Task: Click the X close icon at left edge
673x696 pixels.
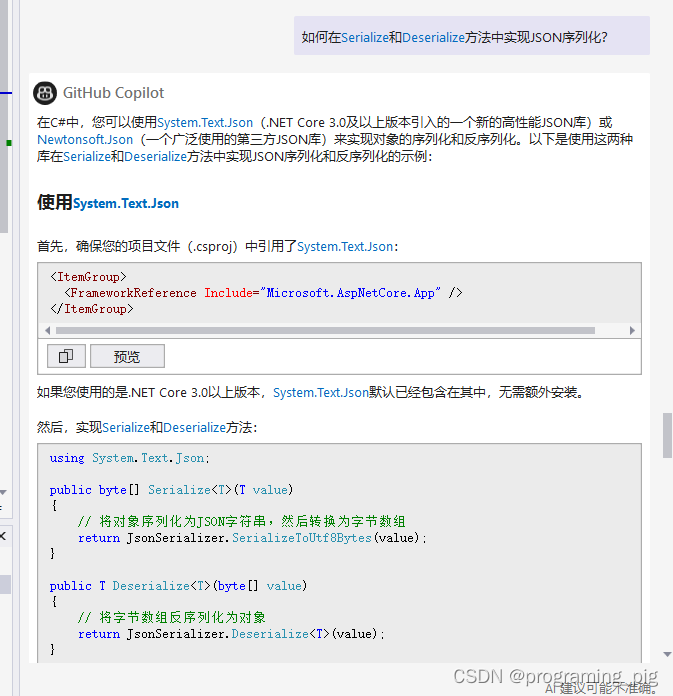Action: pyautogui.click(x=3, y=536)
